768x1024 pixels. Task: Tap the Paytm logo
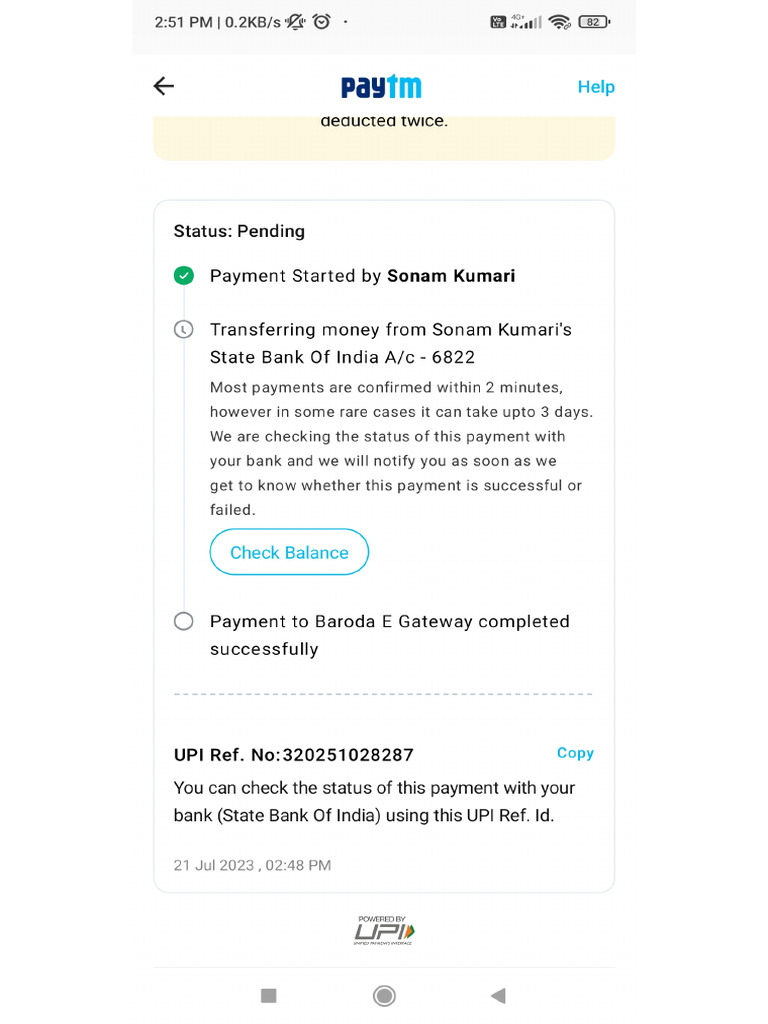click(381, 87)
